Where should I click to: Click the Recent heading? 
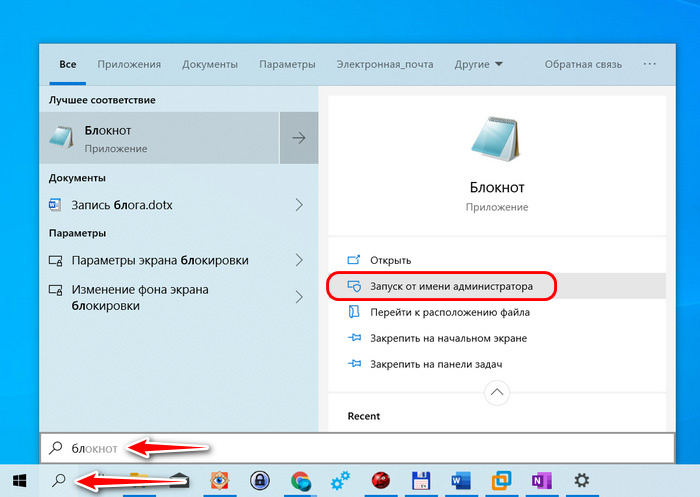tap(363, 416)
